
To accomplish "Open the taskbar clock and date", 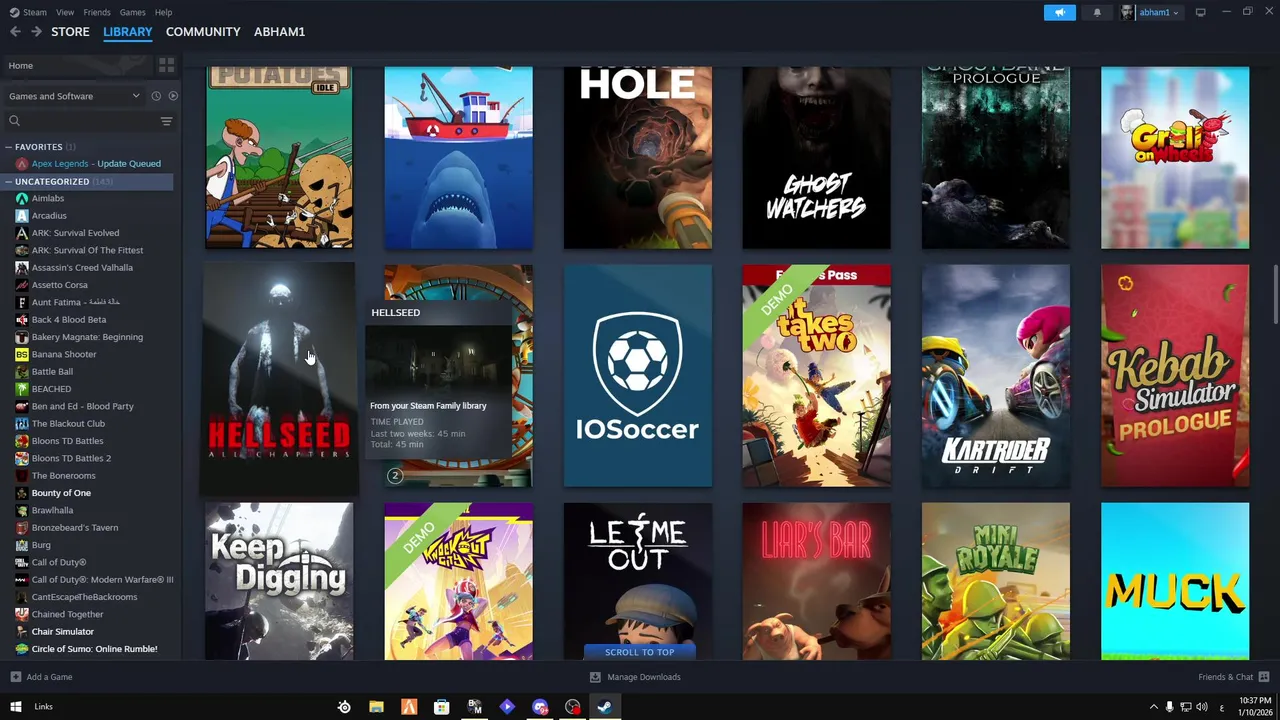I will 1255,706.
